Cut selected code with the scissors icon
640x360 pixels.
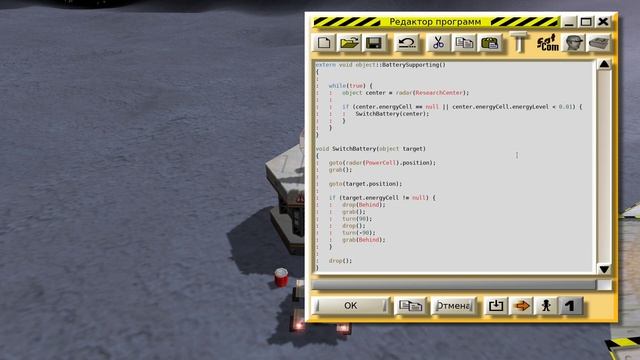(x=439, y=43)
